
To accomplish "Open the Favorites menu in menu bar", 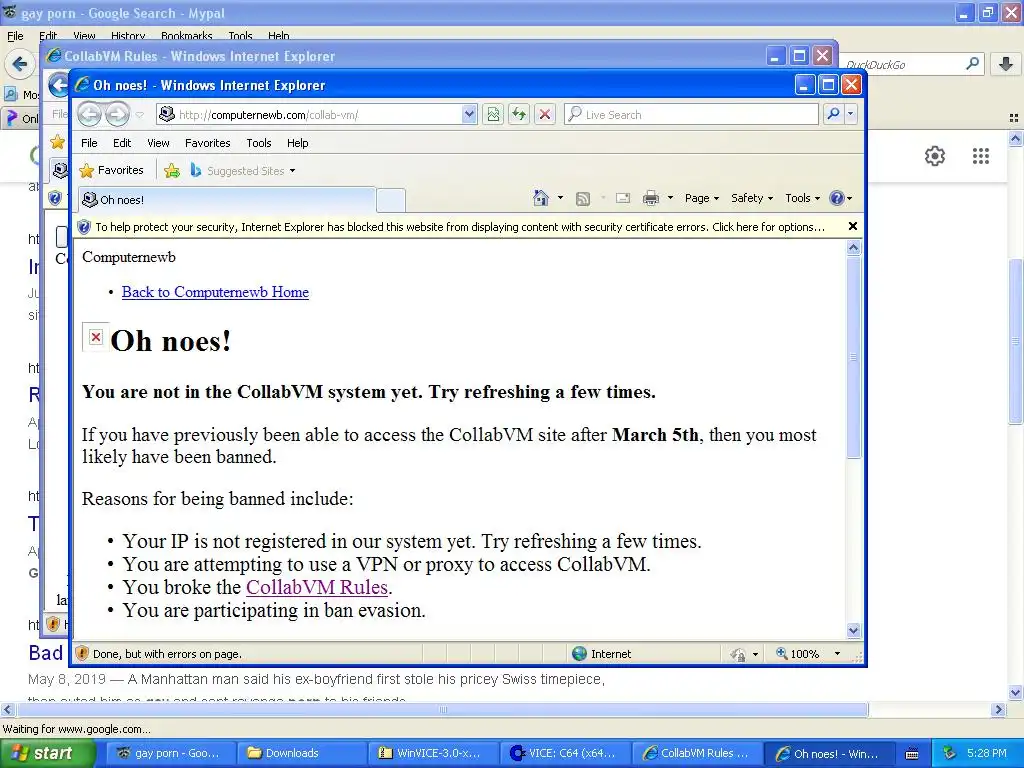I will tap(208, 143).
